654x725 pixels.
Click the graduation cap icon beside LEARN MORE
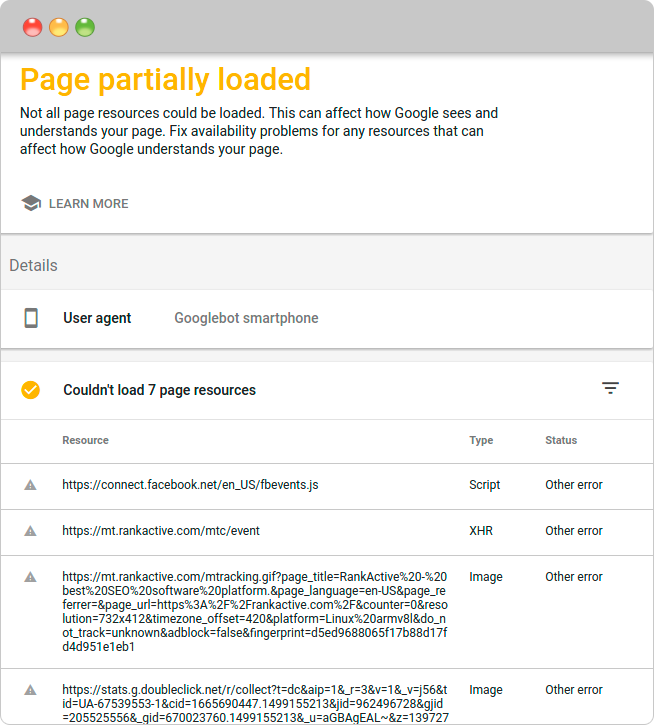31,203
